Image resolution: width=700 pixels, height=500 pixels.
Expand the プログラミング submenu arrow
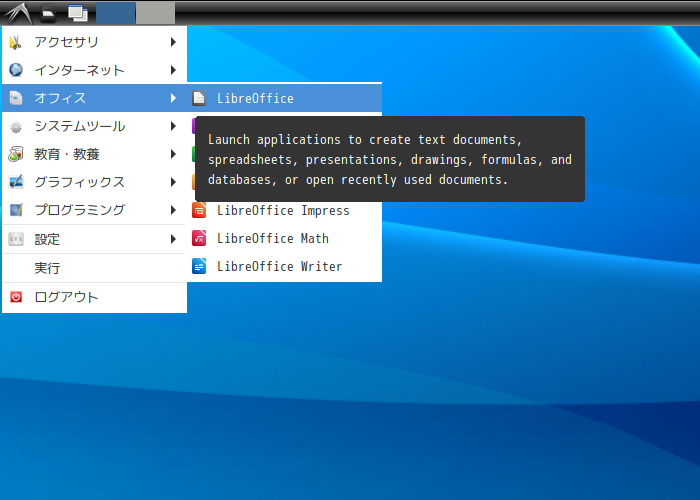[174, 210]
